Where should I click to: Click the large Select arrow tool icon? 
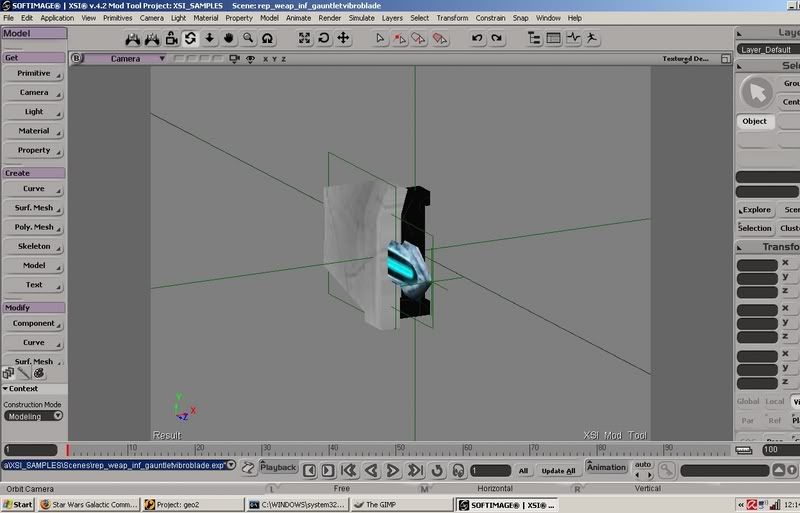coord(757,92)
